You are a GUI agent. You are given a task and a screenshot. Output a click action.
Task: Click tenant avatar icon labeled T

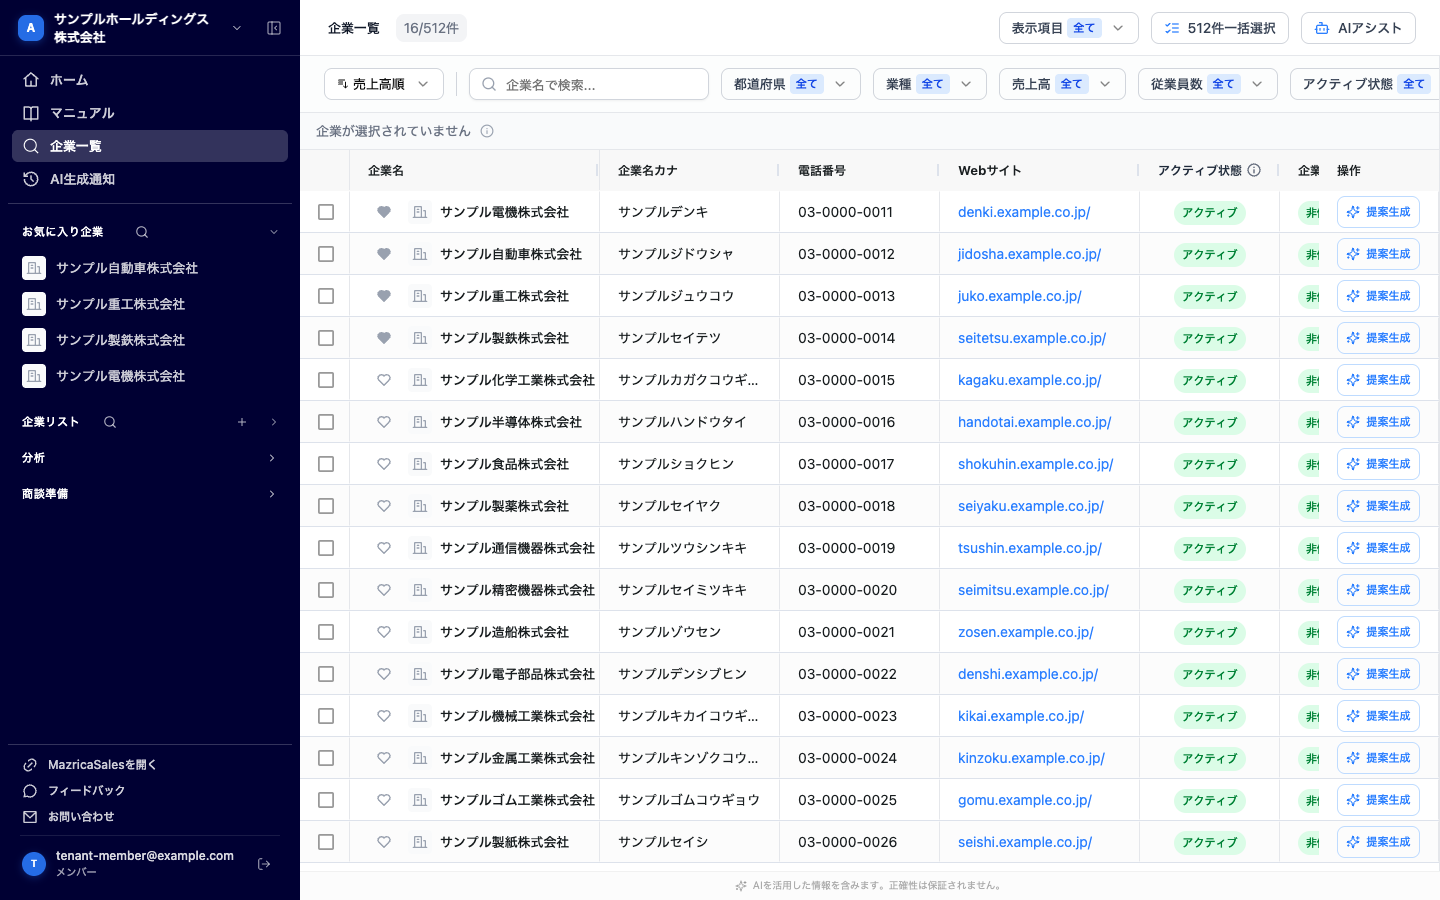34,864
